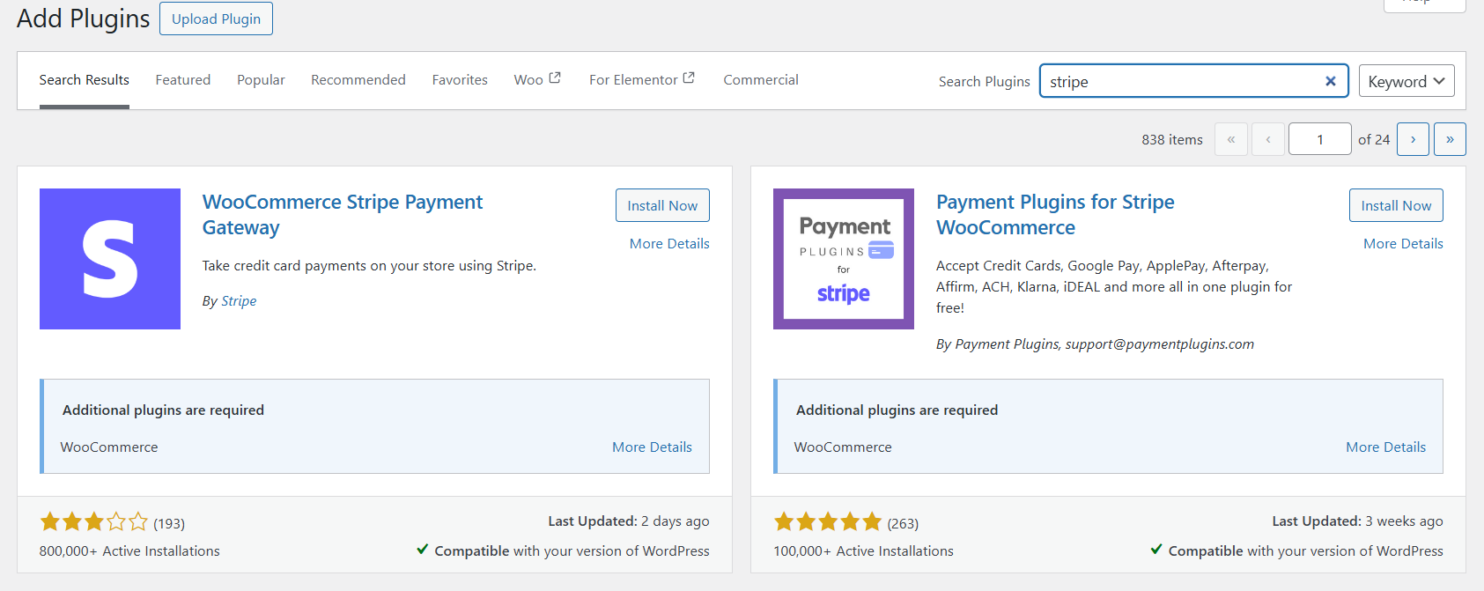
Task: Install WooCommerce Stripe Payment Gateway now
Action: point(662,205)
